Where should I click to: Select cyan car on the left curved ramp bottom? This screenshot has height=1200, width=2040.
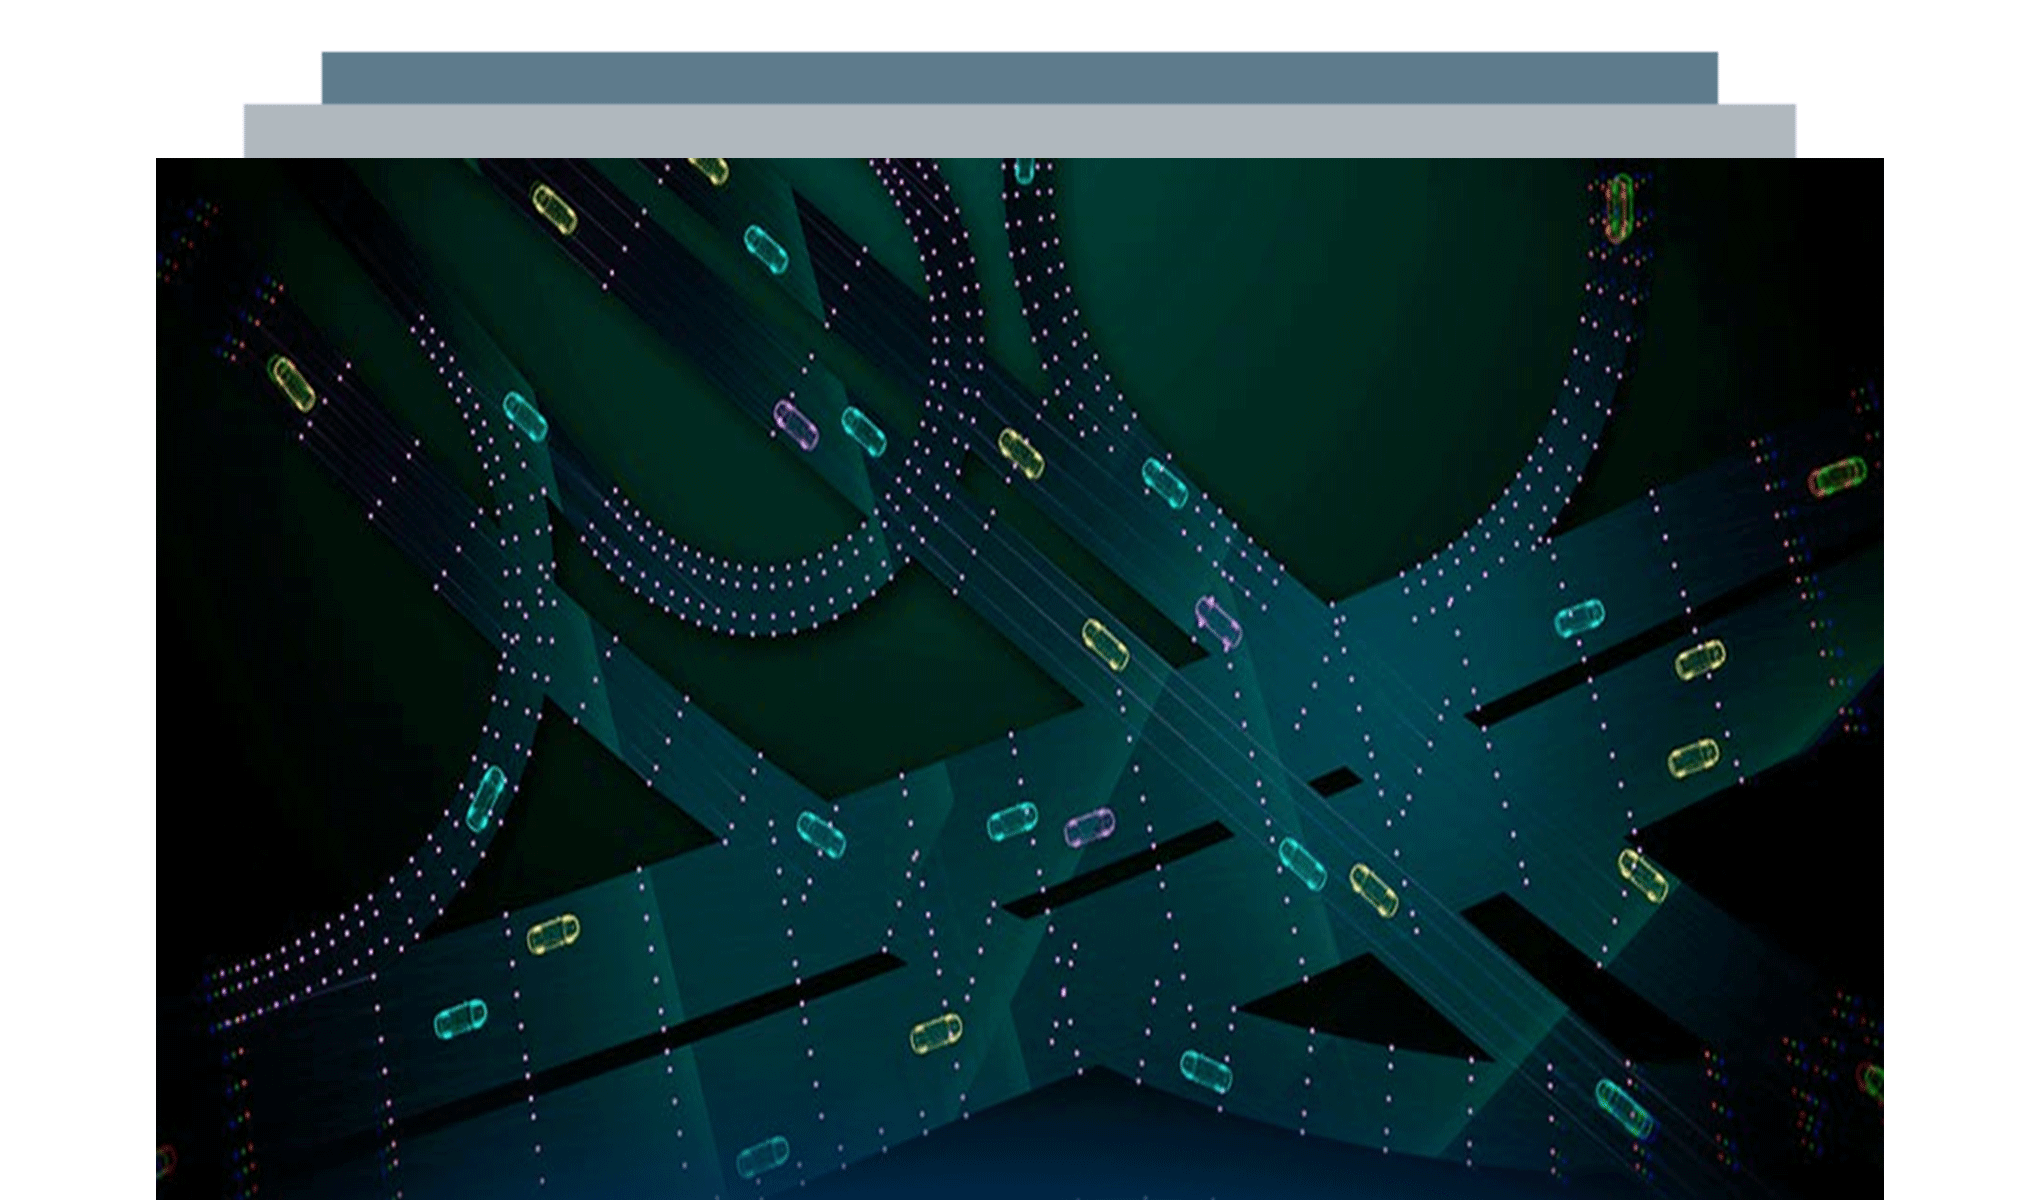[486, 797]
